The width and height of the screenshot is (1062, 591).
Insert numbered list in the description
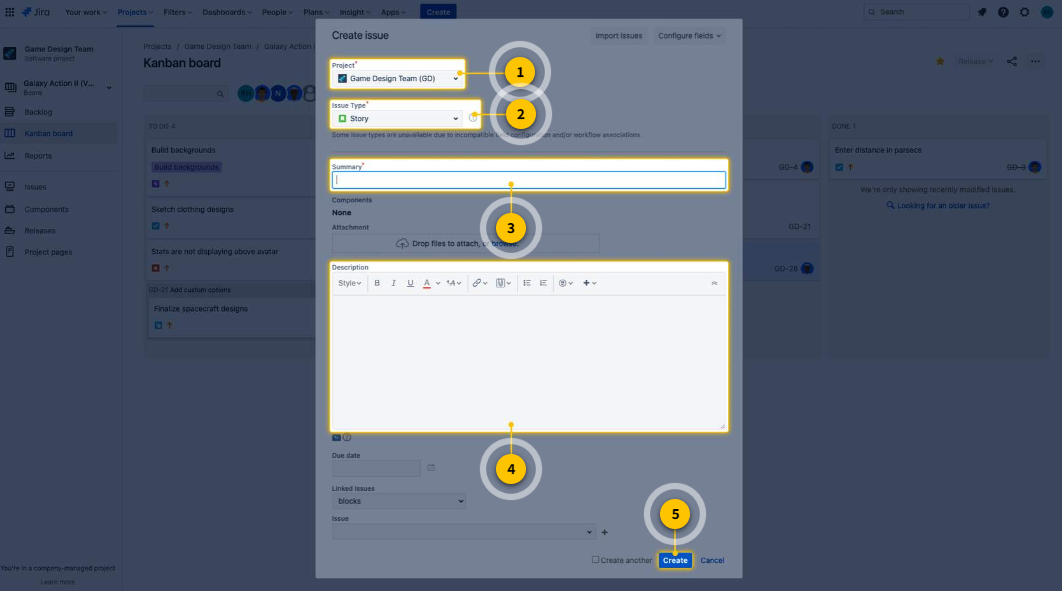[x=543, y=283]
